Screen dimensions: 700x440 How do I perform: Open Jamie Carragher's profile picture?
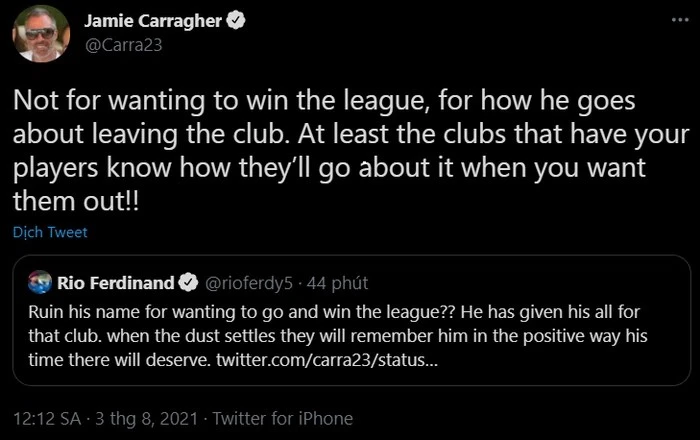(x=41, y=32)
